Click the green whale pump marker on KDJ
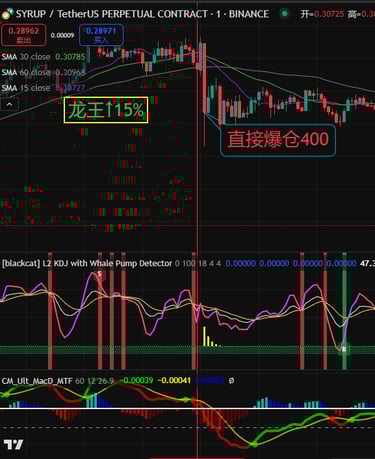The width and height of the screenshot is (375, 459). point(344,349)
